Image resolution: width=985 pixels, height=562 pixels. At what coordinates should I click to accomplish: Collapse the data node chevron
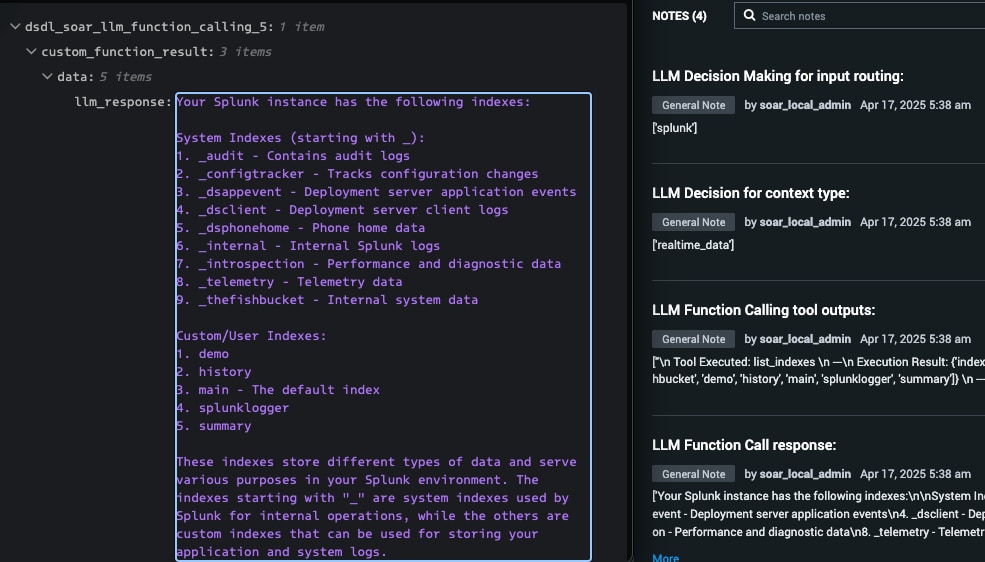click(47, 77)
